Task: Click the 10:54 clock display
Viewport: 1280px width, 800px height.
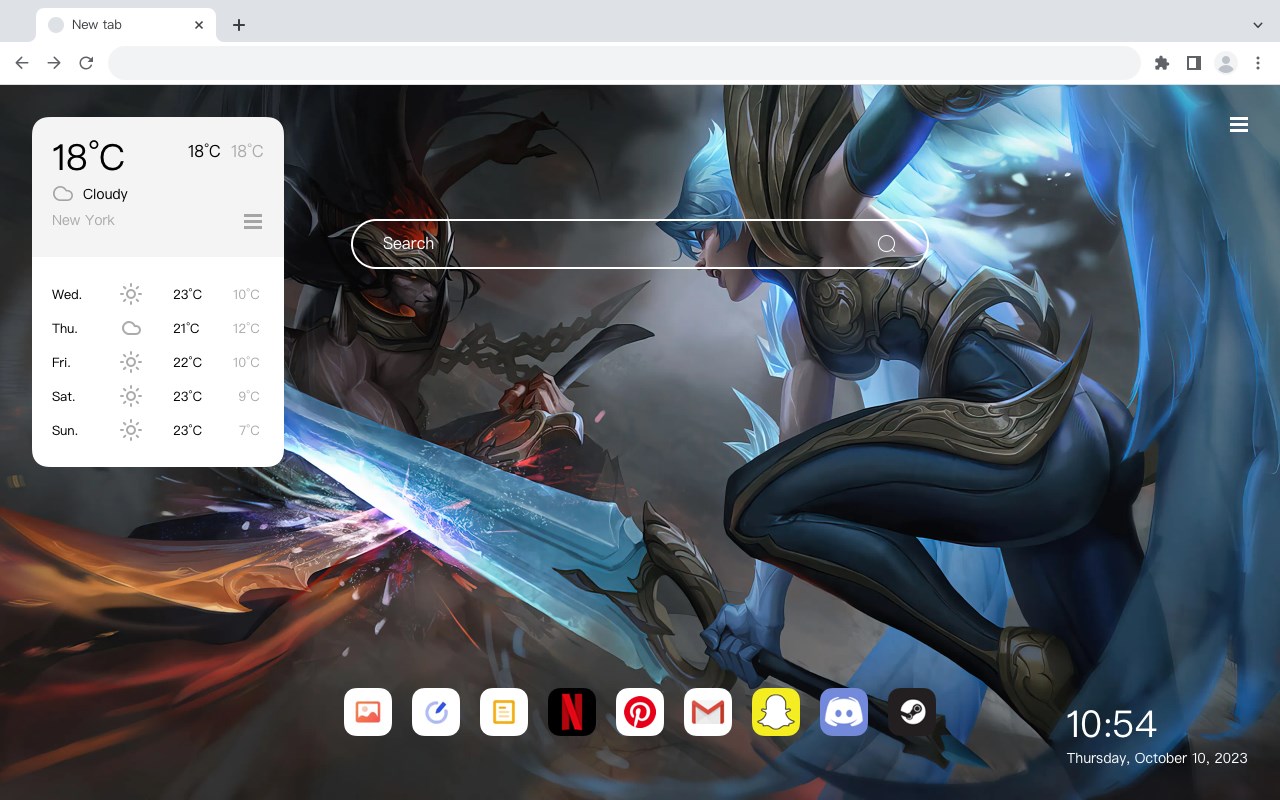Action: [1111, 724]
